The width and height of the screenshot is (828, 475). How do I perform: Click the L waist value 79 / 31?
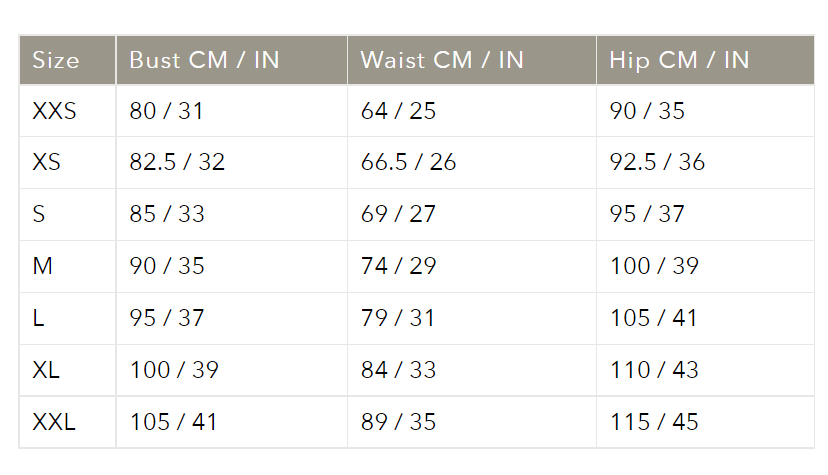point(398,318)
